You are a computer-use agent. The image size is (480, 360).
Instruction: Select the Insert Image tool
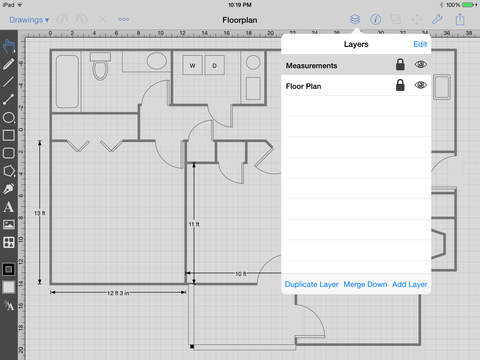tap(9, 224)
